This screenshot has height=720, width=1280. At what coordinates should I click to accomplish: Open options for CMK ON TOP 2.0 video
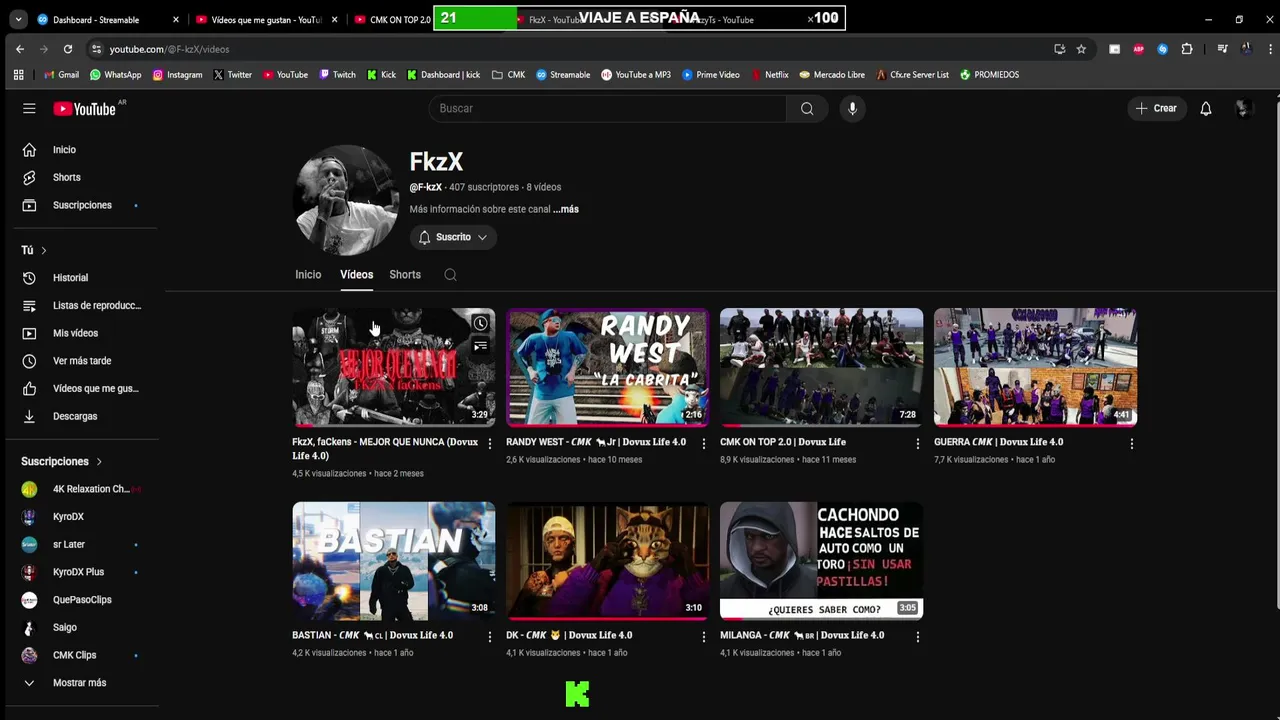point(917,443)
